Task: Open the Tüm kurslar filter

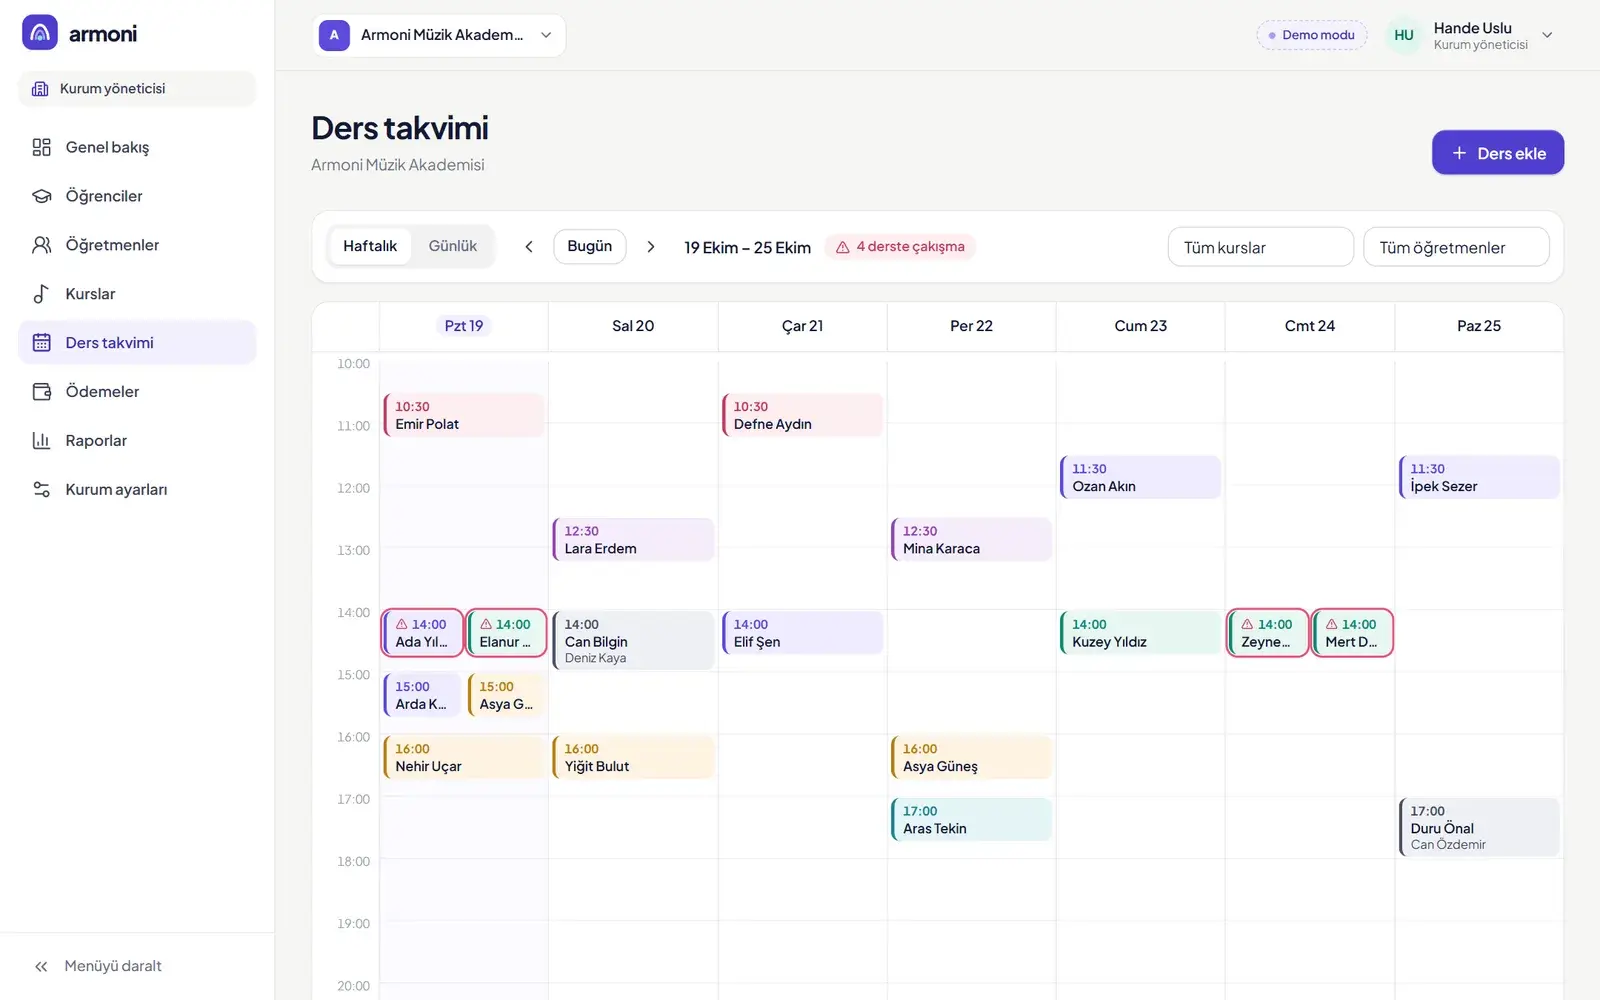Action: click(x=1260, y=247)
